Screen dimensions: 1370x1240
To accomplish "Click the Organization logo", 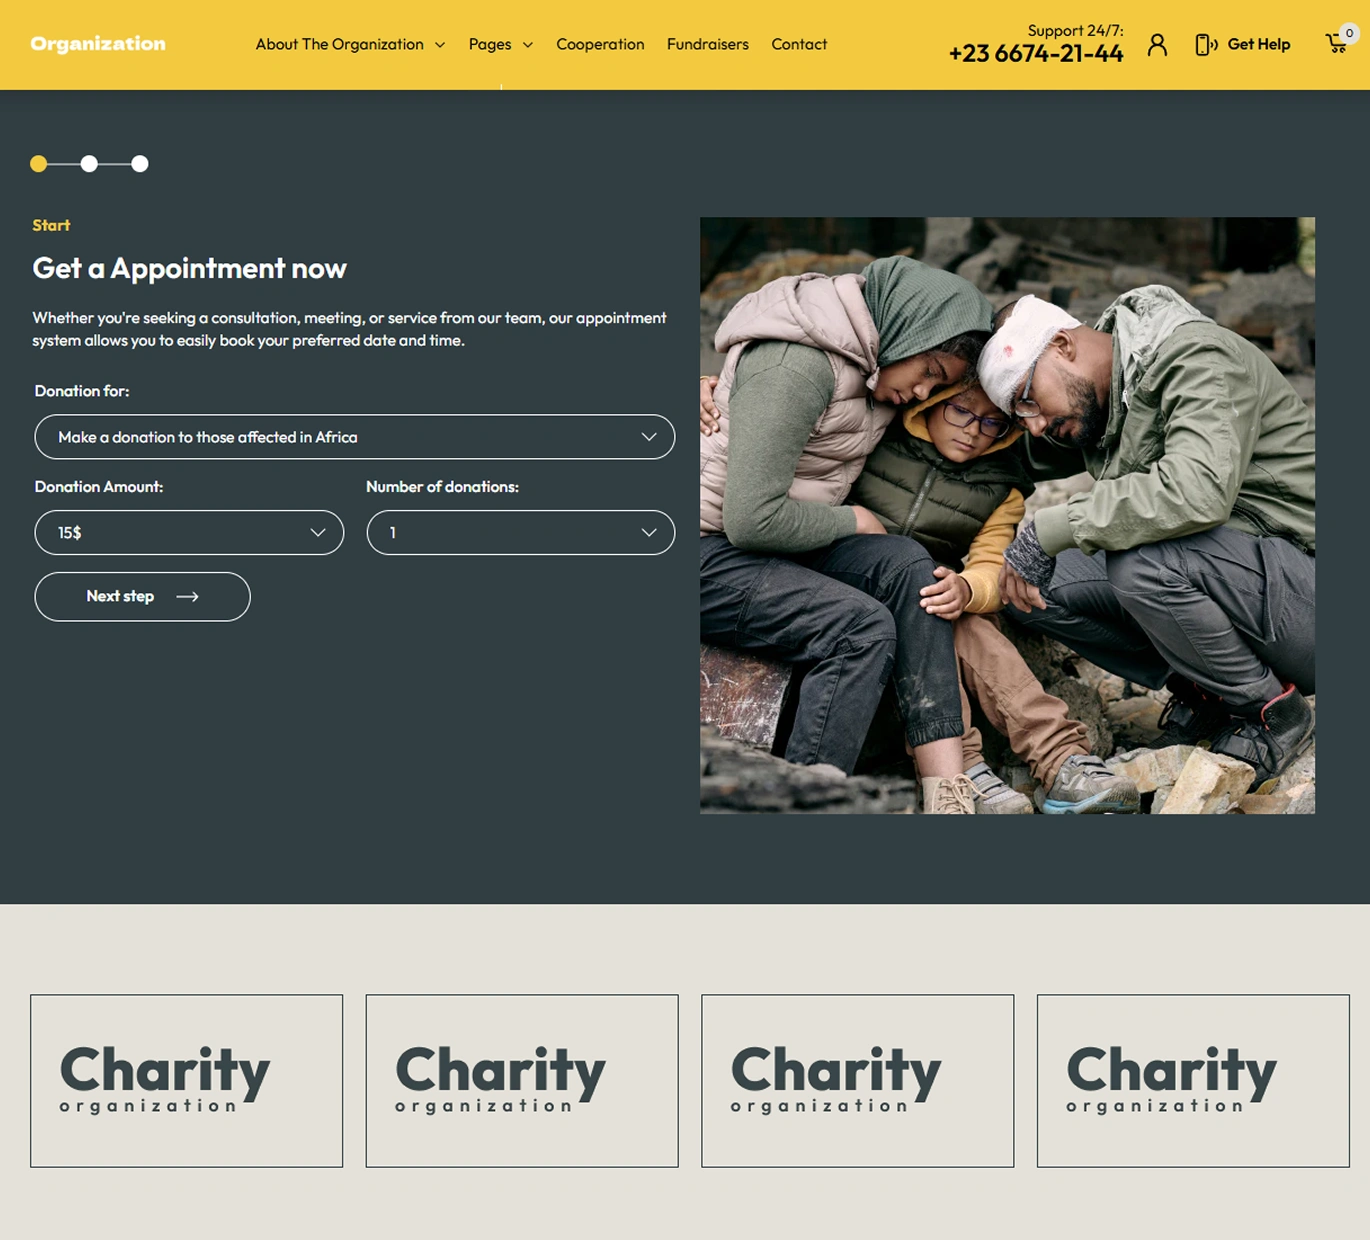I will (x=98, y=44).
